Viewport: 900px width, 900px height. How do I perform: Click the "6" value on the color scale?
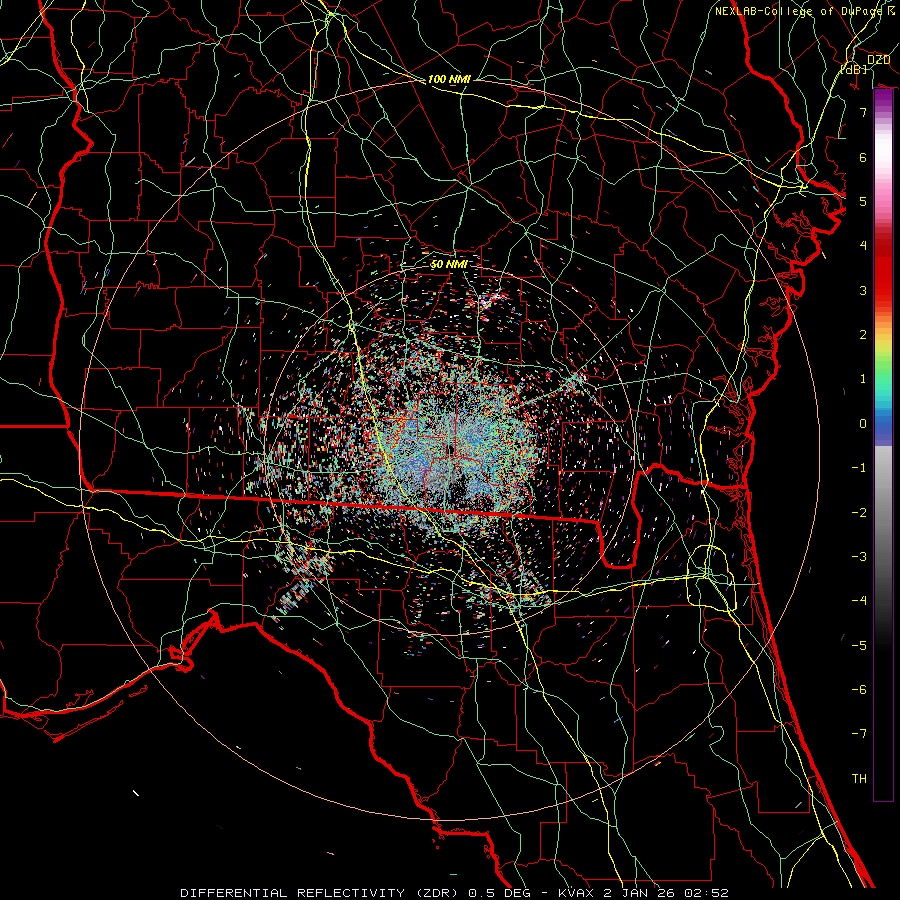pyautogui.click(x=863, y=157)
